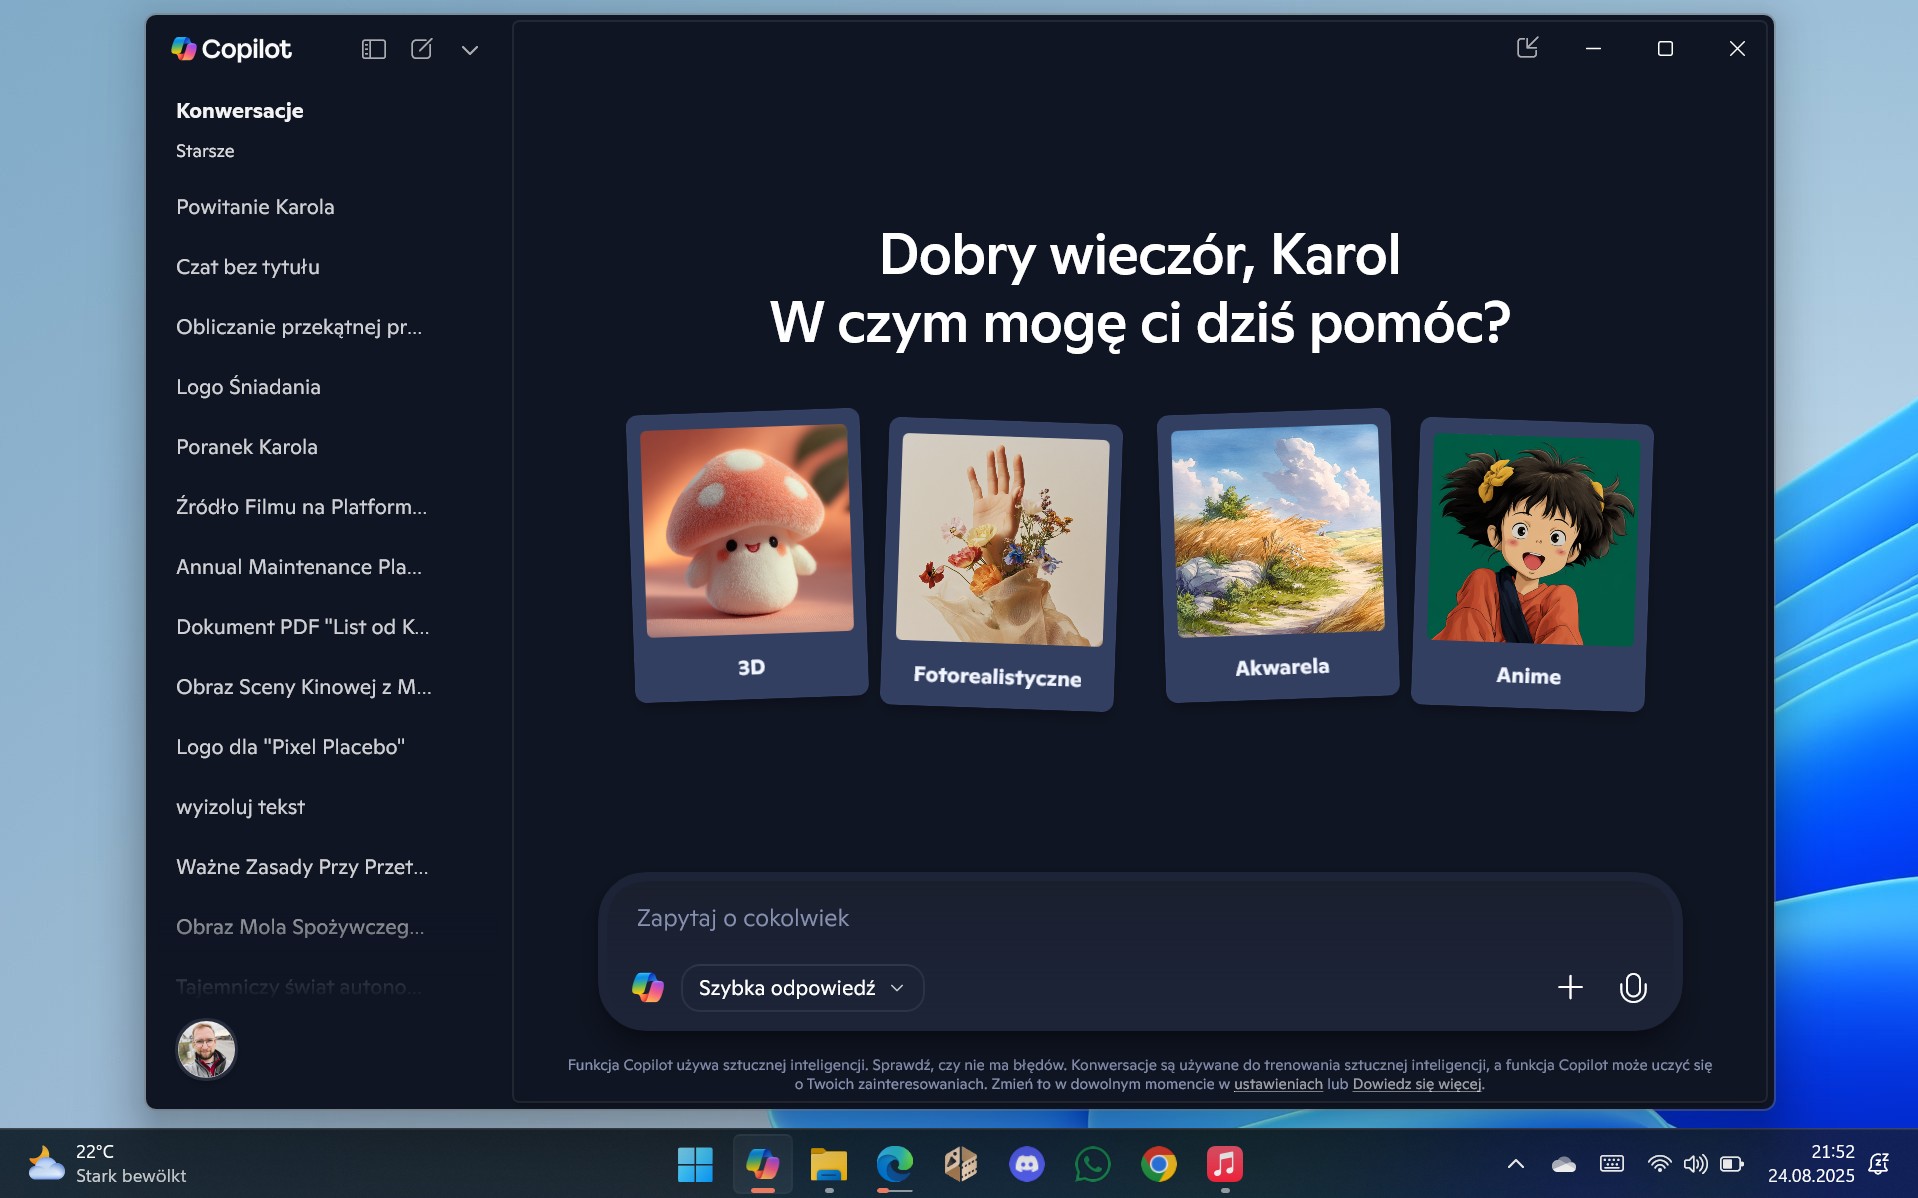1918x1198 pixels.
Task: Launch Google Chrome from the taskbar
Action: (1159, 1164)
